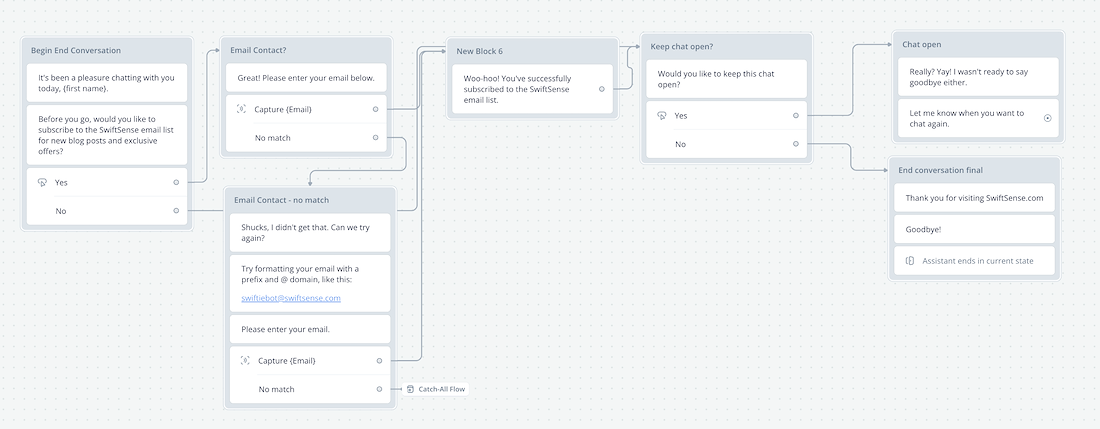Click the output port of No in Begin End Conversation
This screenshot has height=429, width=1100.
tap(176, 210)
